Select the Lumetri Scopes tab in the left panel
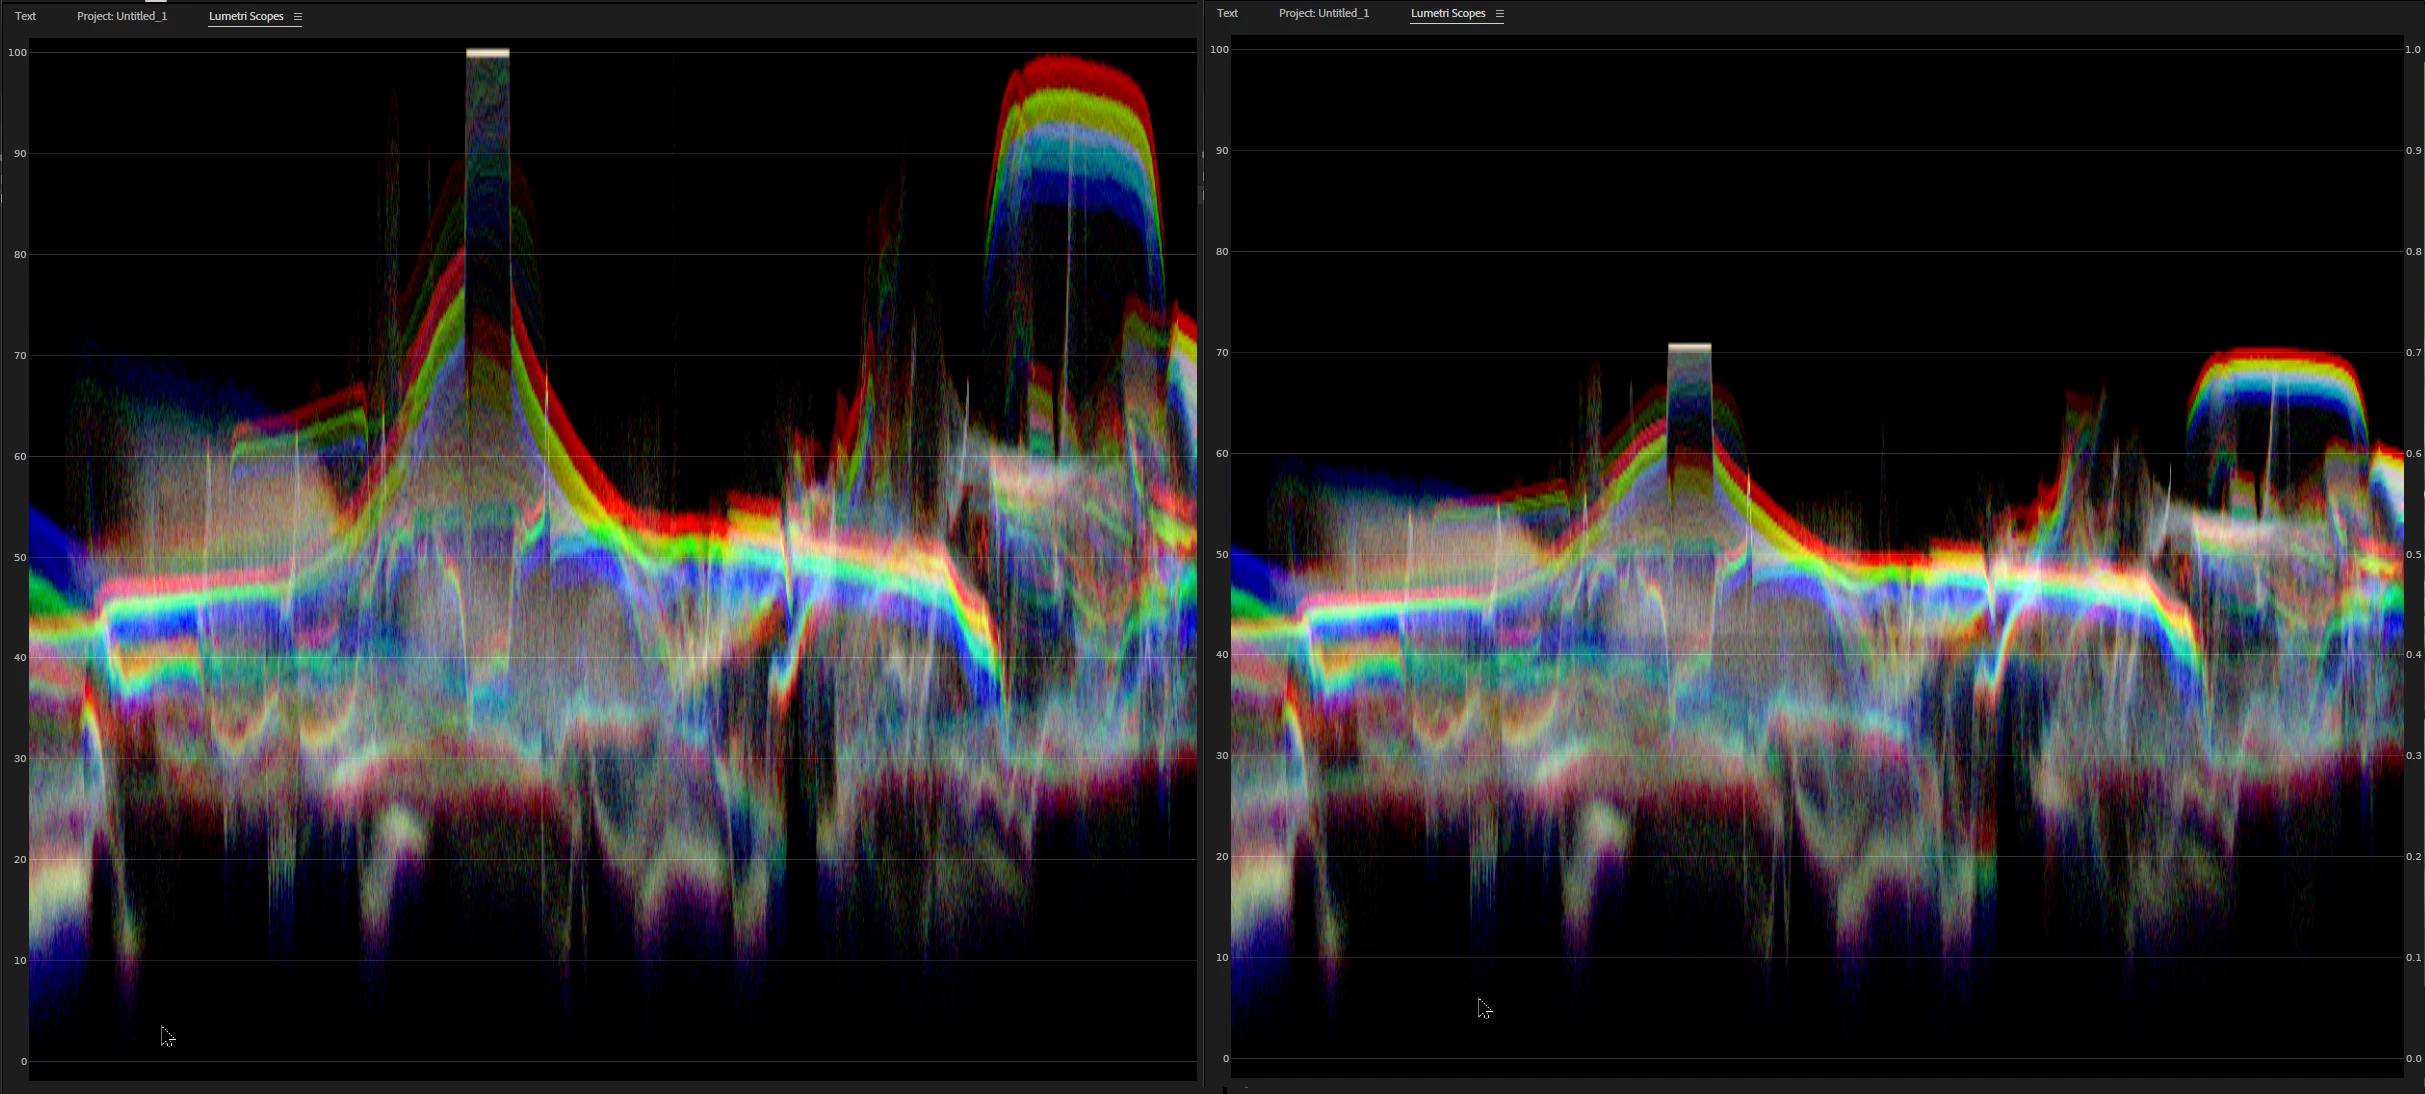 click(246, 16)
